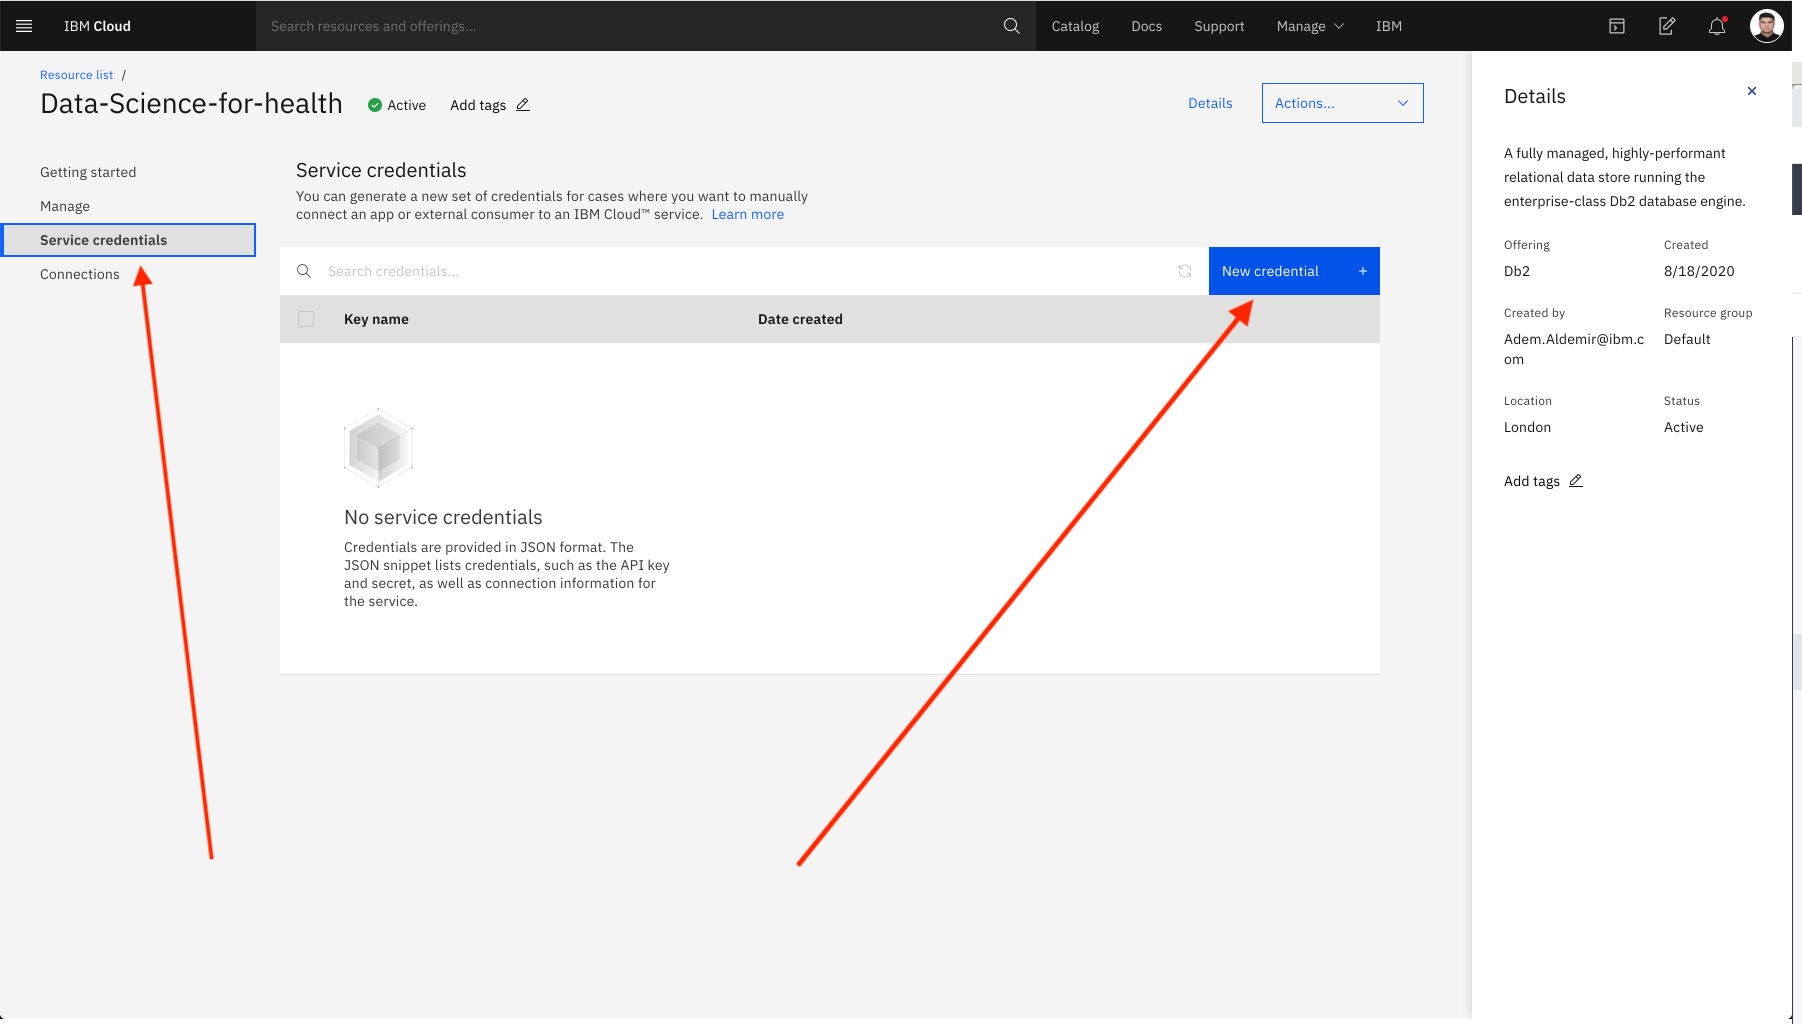Click pencil icon in Details panel Add tags
Viewport: 1802px width, 1024px height.
click(1576, 481)
